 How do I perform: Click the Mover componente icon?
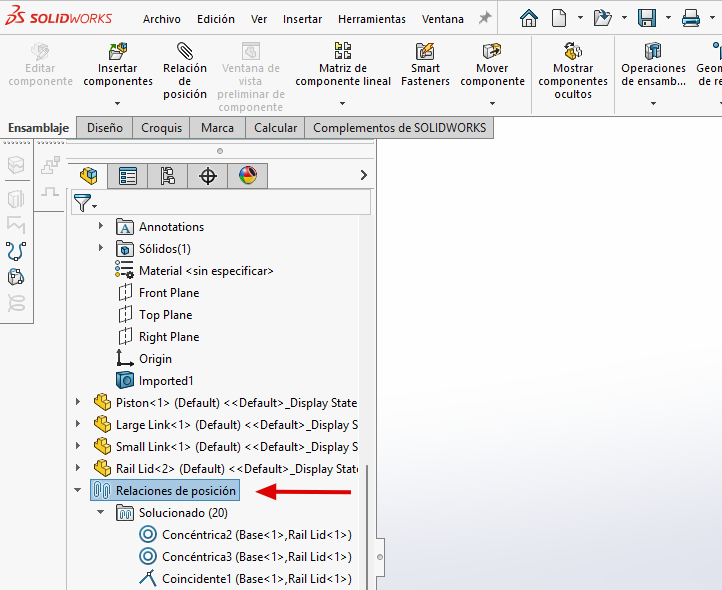(492, 51)
